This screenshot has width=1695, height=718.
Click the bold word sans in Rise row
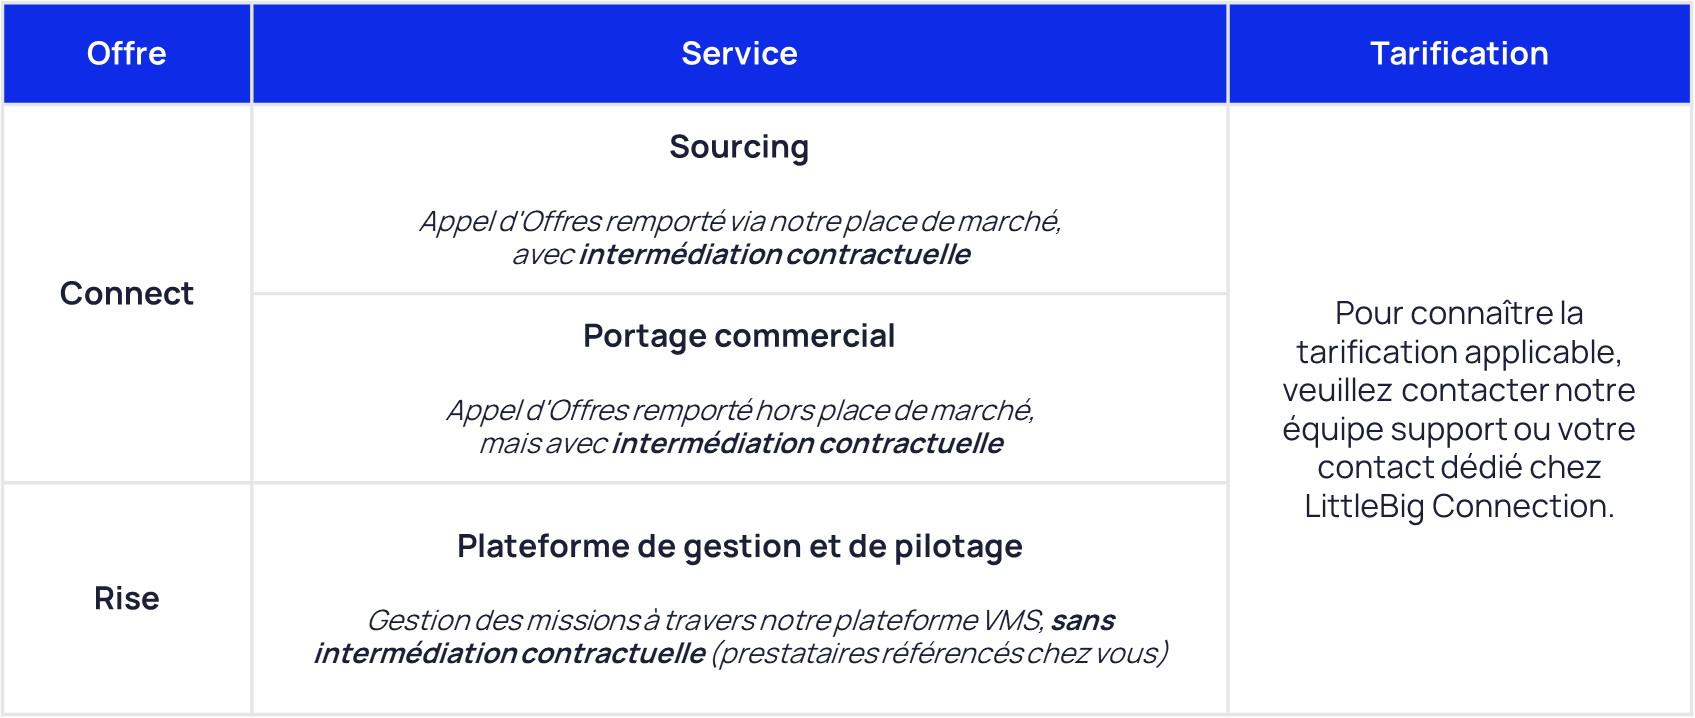pos(1083,620)
